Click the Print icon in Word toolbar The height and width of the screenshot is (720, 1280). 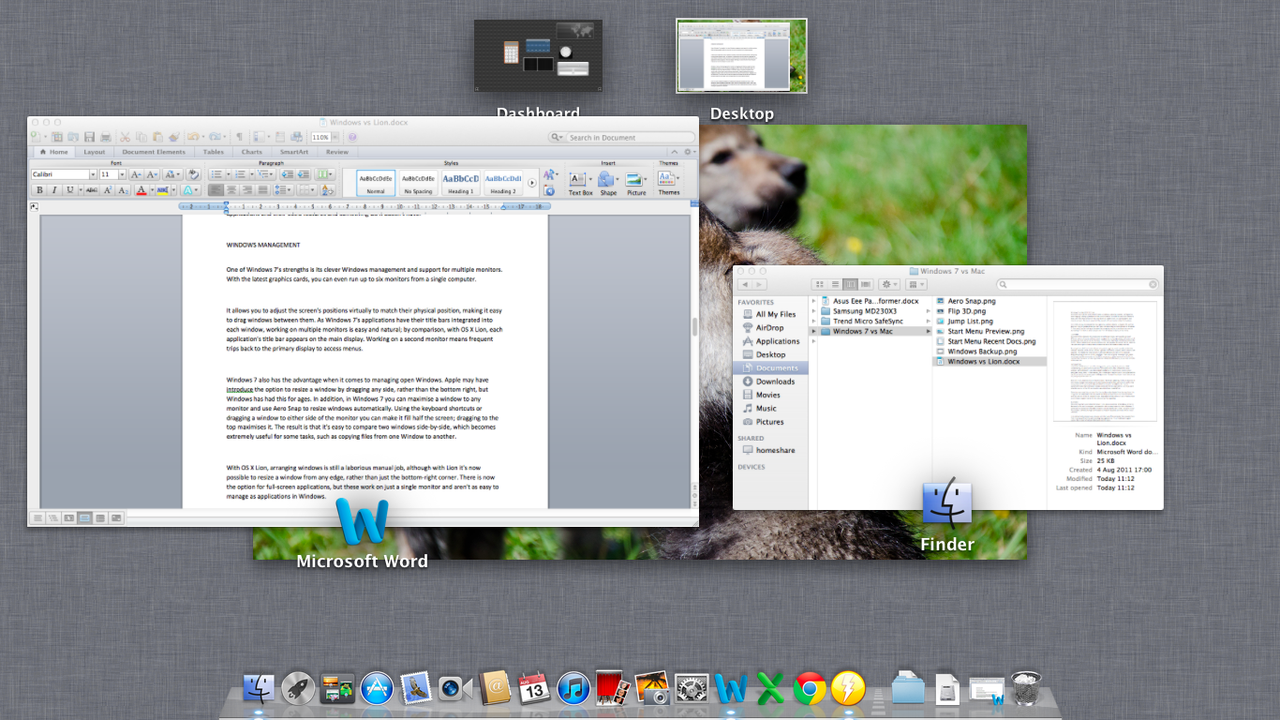(x=106, y=137)
